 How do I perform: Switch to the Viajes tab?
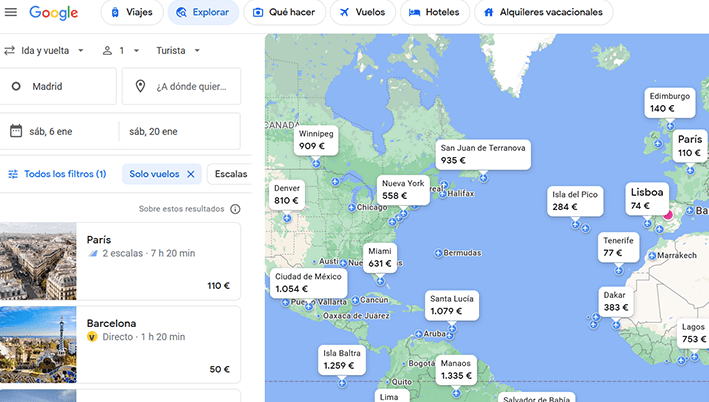click(131, 13)
